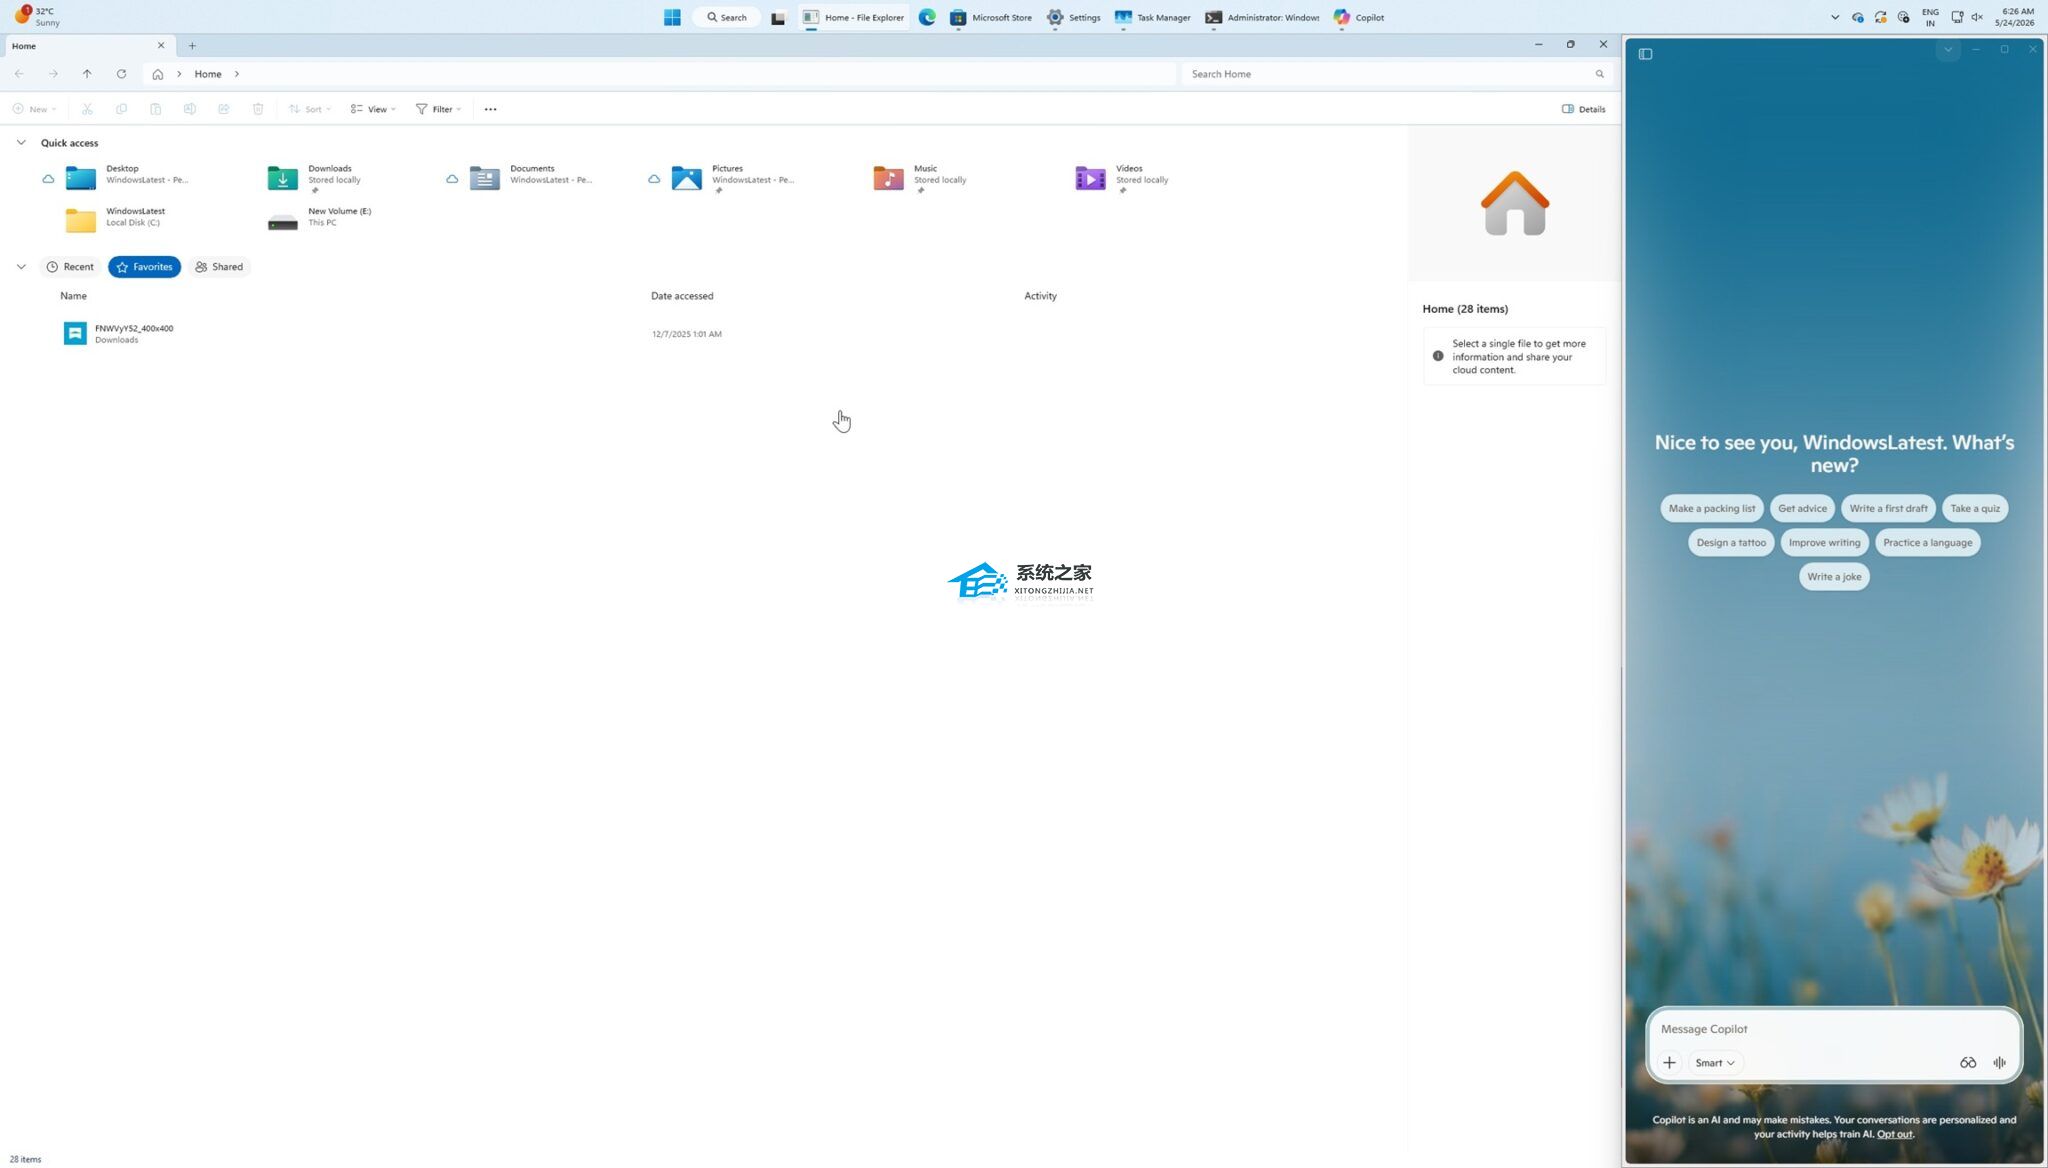Click the Make a packing list suggestion
Viewport: 2048px width, 1168px height.
pos(1711,509)
